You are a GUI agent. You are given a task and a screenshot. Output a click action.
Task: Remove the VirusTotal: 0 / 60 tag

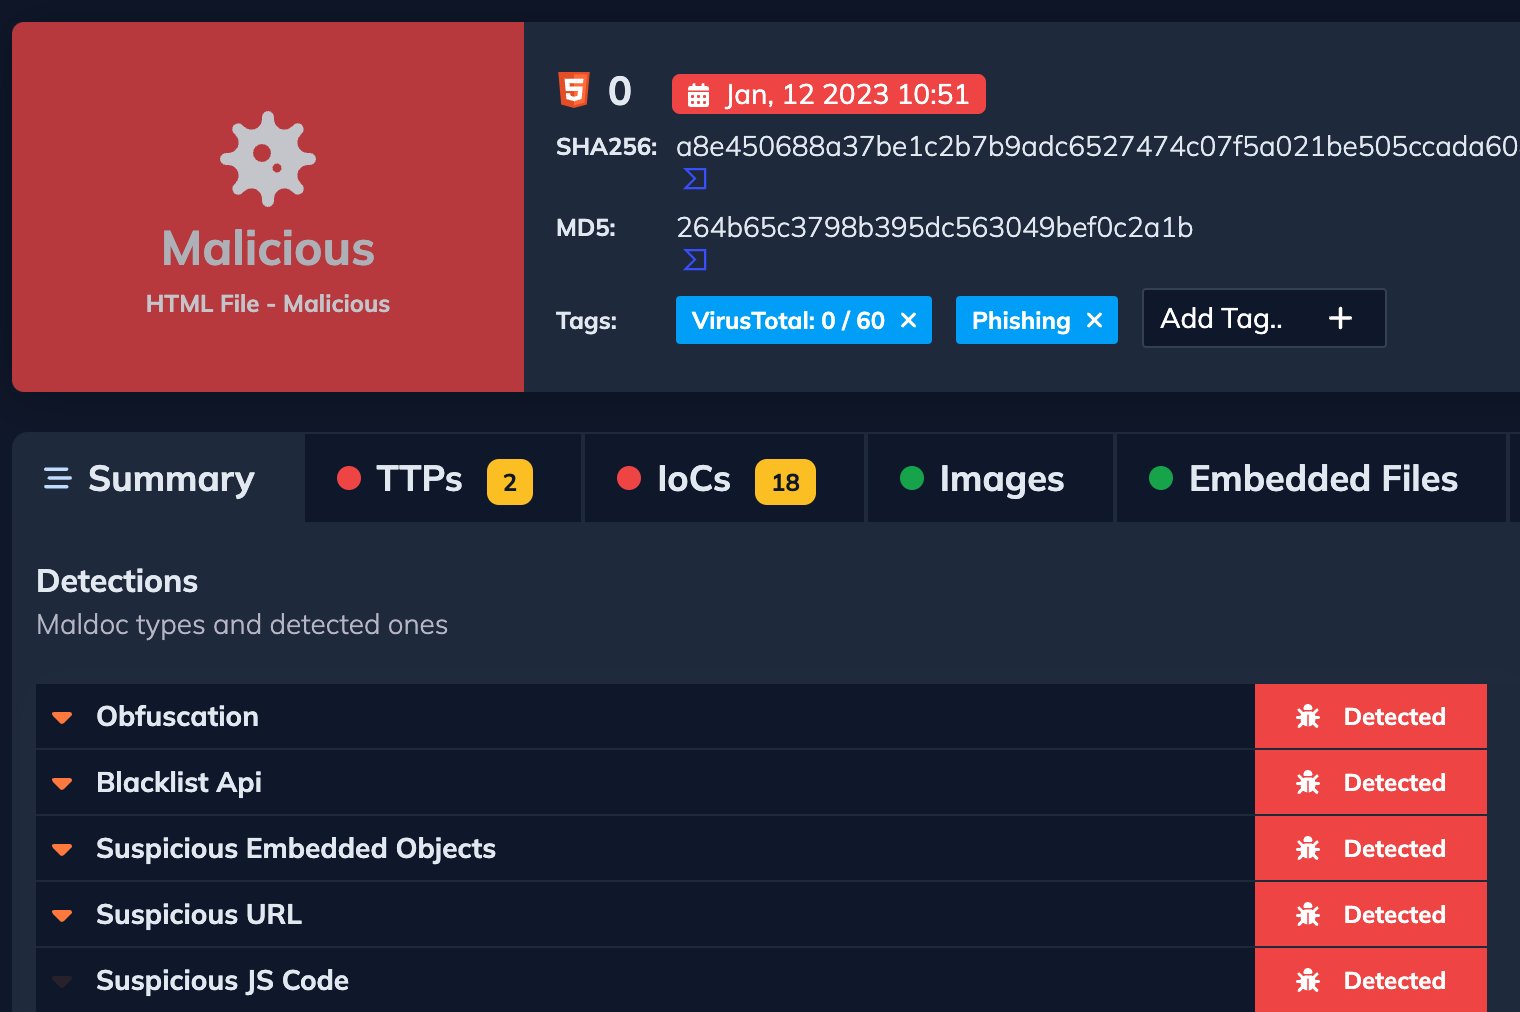click(x=908, y=320)
